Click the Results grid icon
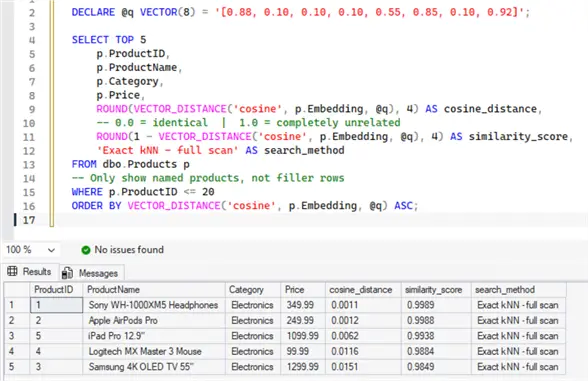This screenshot has width=588, height=381. pos(12,271)
